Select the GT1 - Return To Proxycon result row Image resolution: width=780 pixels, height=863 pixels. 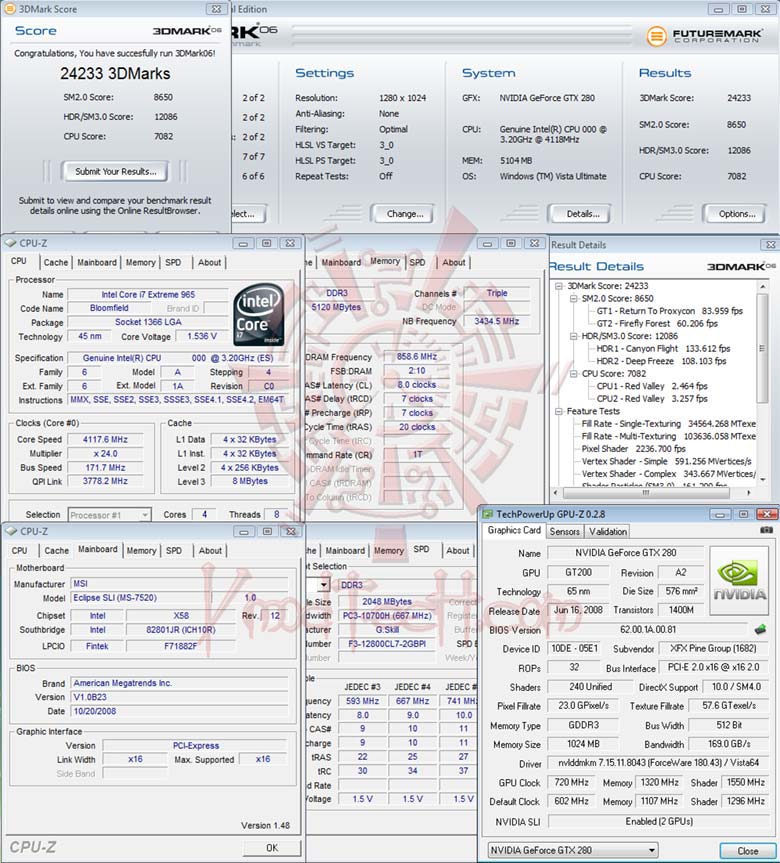point(669,311)
